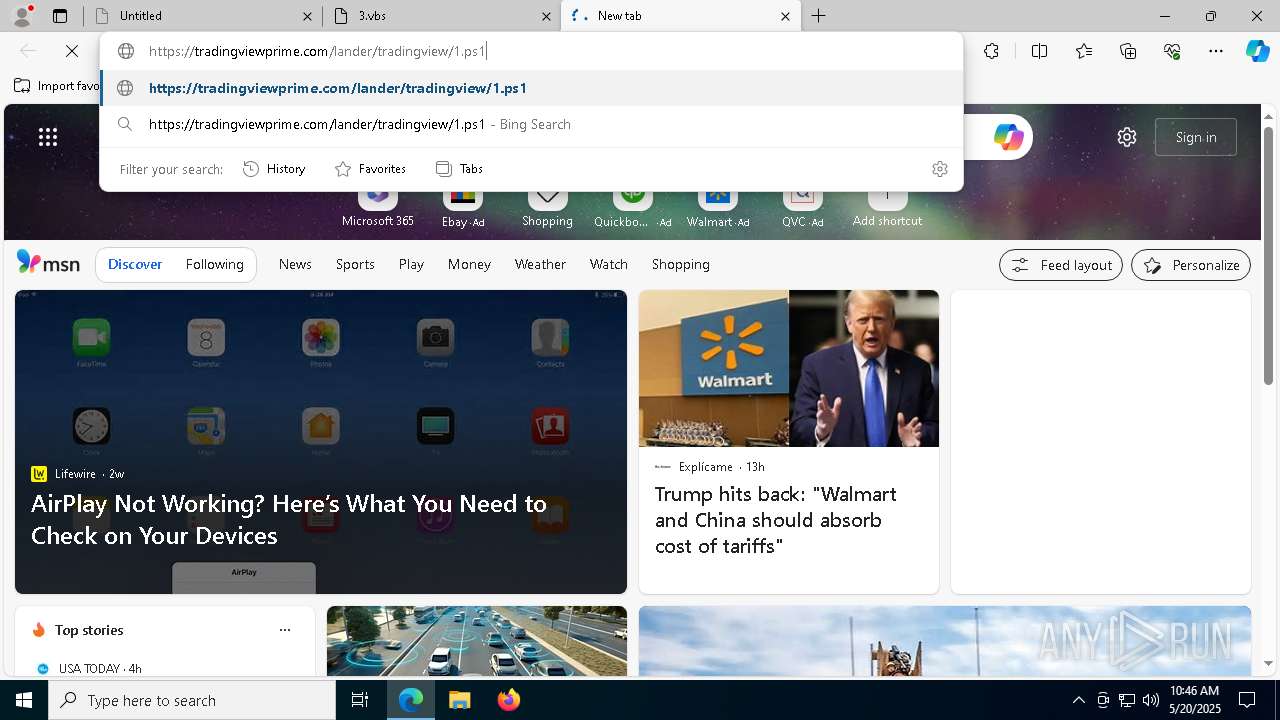Screen dimensions: 1280x720
Task: Open the Collections icon
Action: (x=1128, y=51)
